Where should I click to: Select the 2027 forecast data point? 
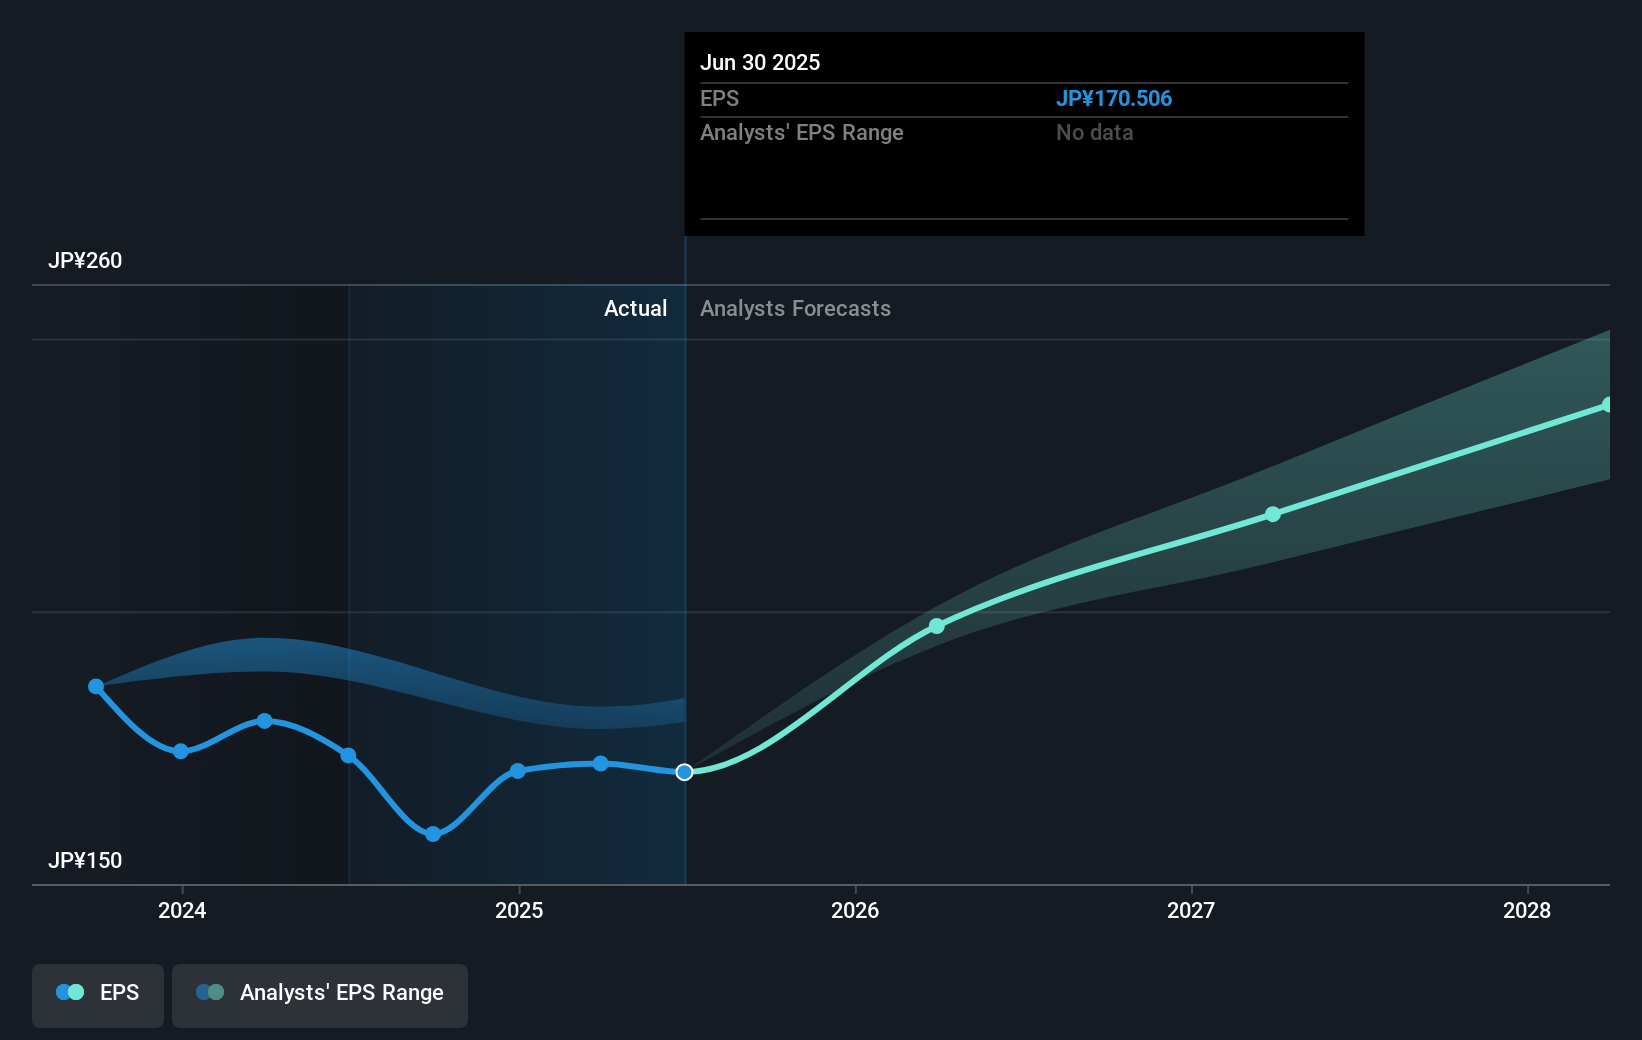(x=1272, y=514)
